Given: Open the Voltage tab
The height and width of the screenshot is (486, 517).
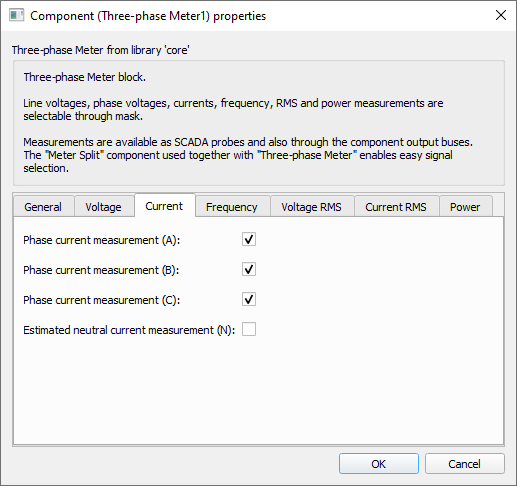Looking at the screenshot, I should tap(104, 207).
